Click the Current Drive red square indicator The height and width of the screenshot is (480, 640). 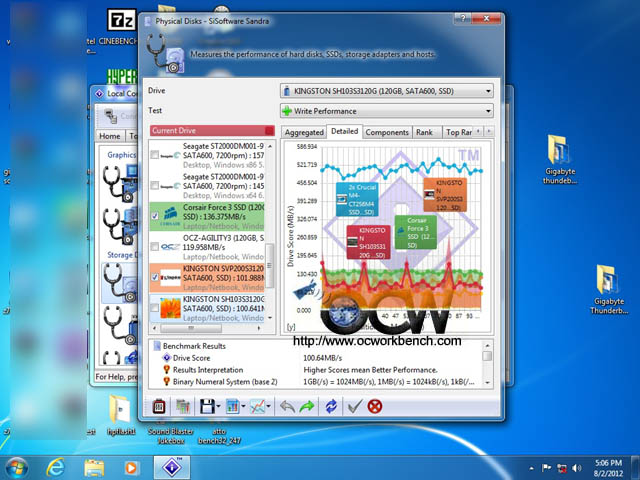(269, 131)
